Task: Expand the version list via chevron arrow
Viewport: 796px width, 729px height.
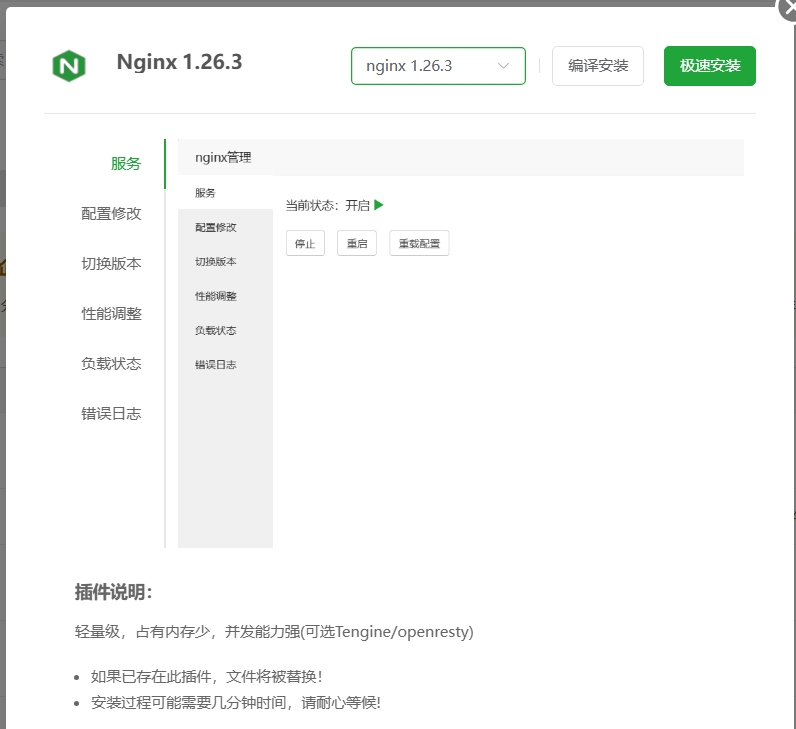Action: click(503, 66)
